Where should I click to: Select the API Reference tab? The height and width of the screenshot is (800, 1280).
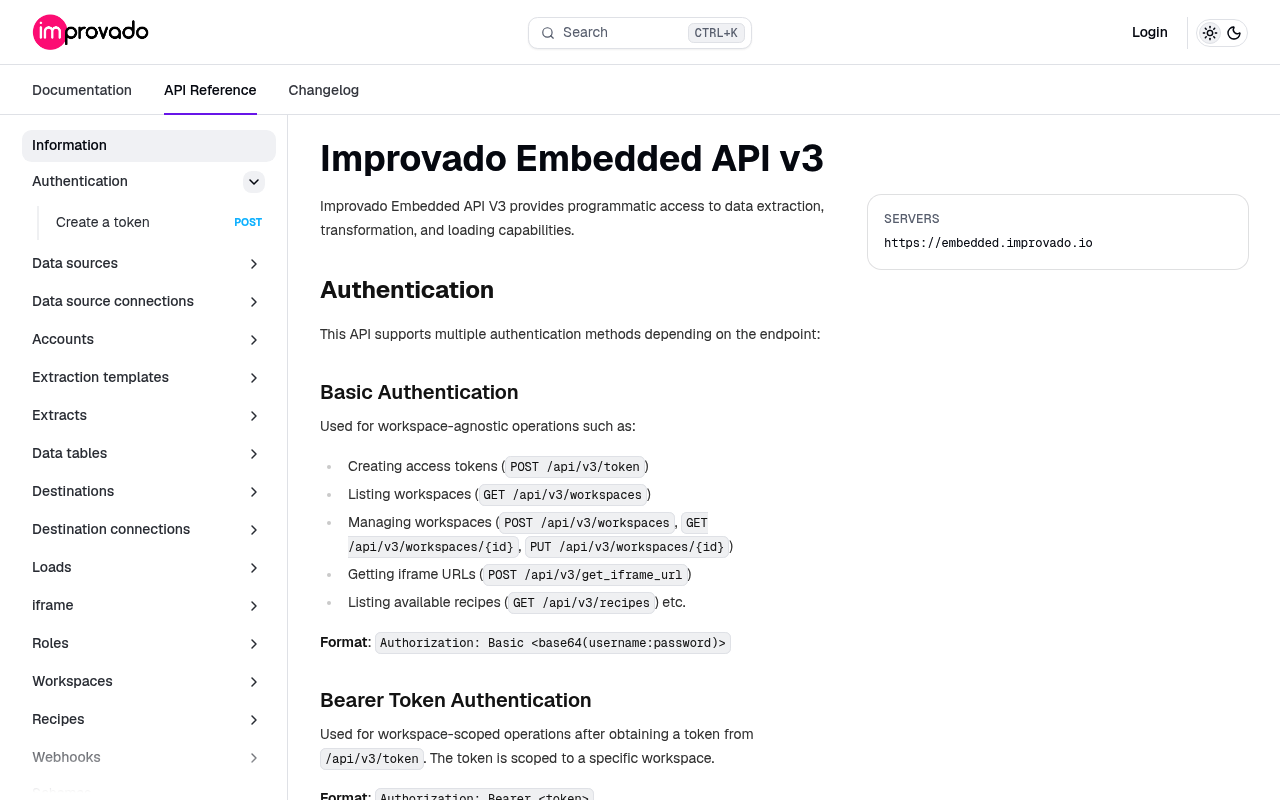tap(210, 90)
